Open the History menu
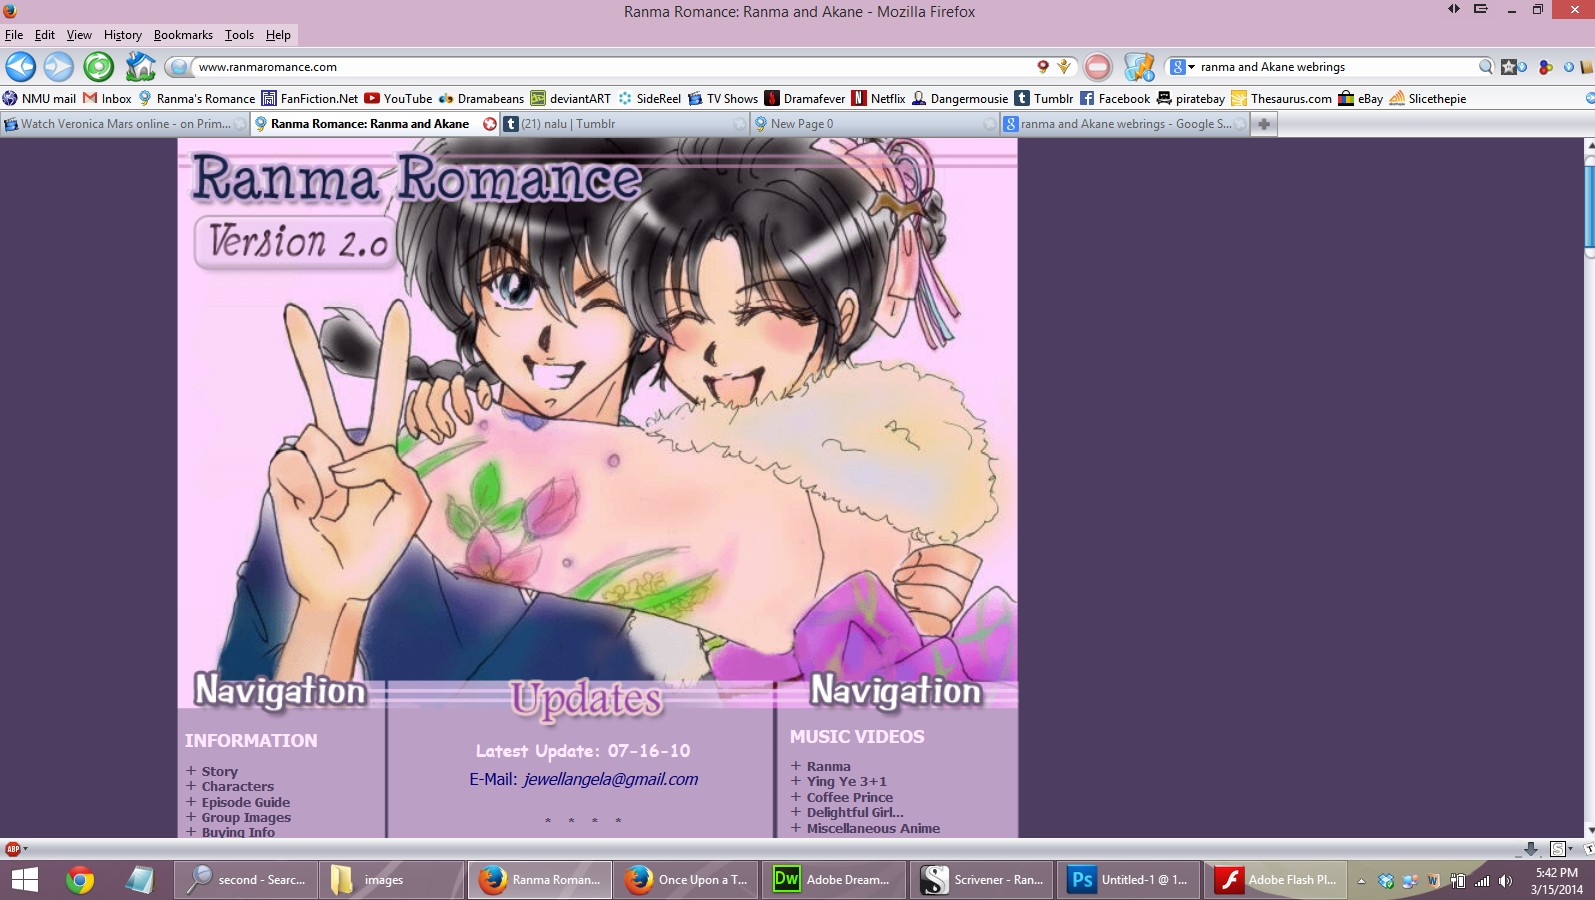 tap(122, 35)
